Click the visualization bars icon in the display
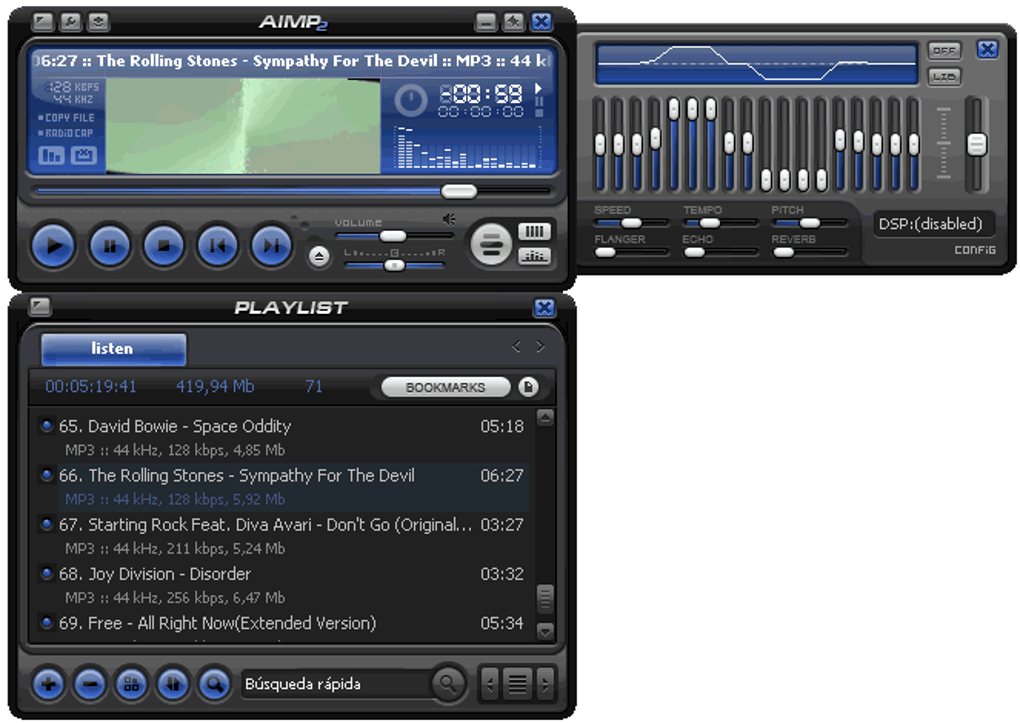Viewport: 1020px width, 723px height. tap(51, 156)
